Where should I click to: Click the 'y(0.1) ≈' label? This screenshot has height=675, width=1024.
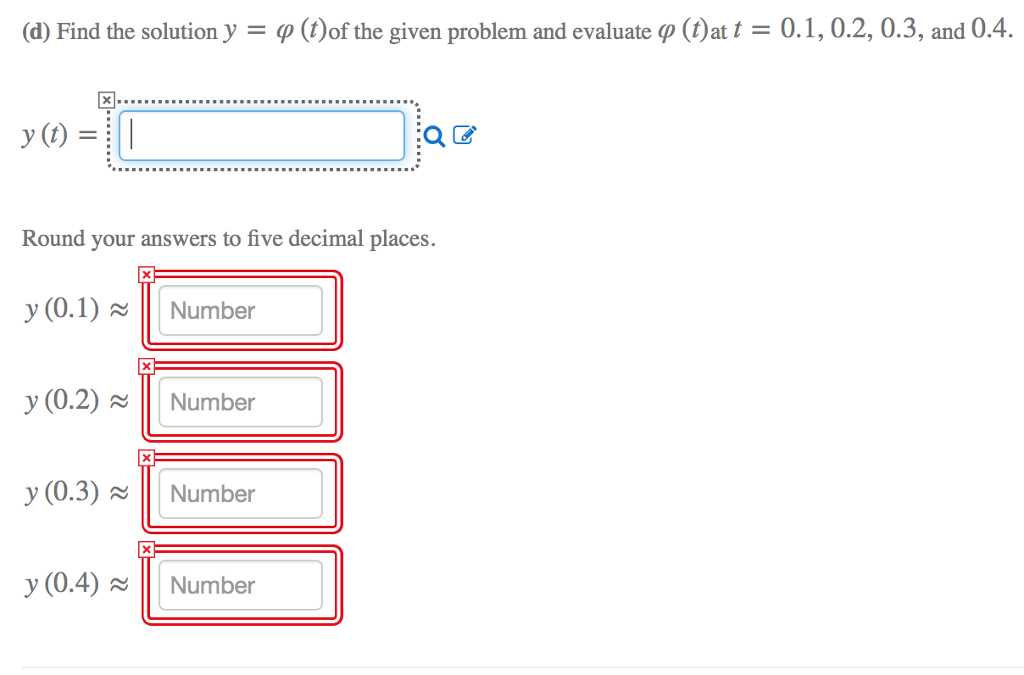[x=76, y=309]
